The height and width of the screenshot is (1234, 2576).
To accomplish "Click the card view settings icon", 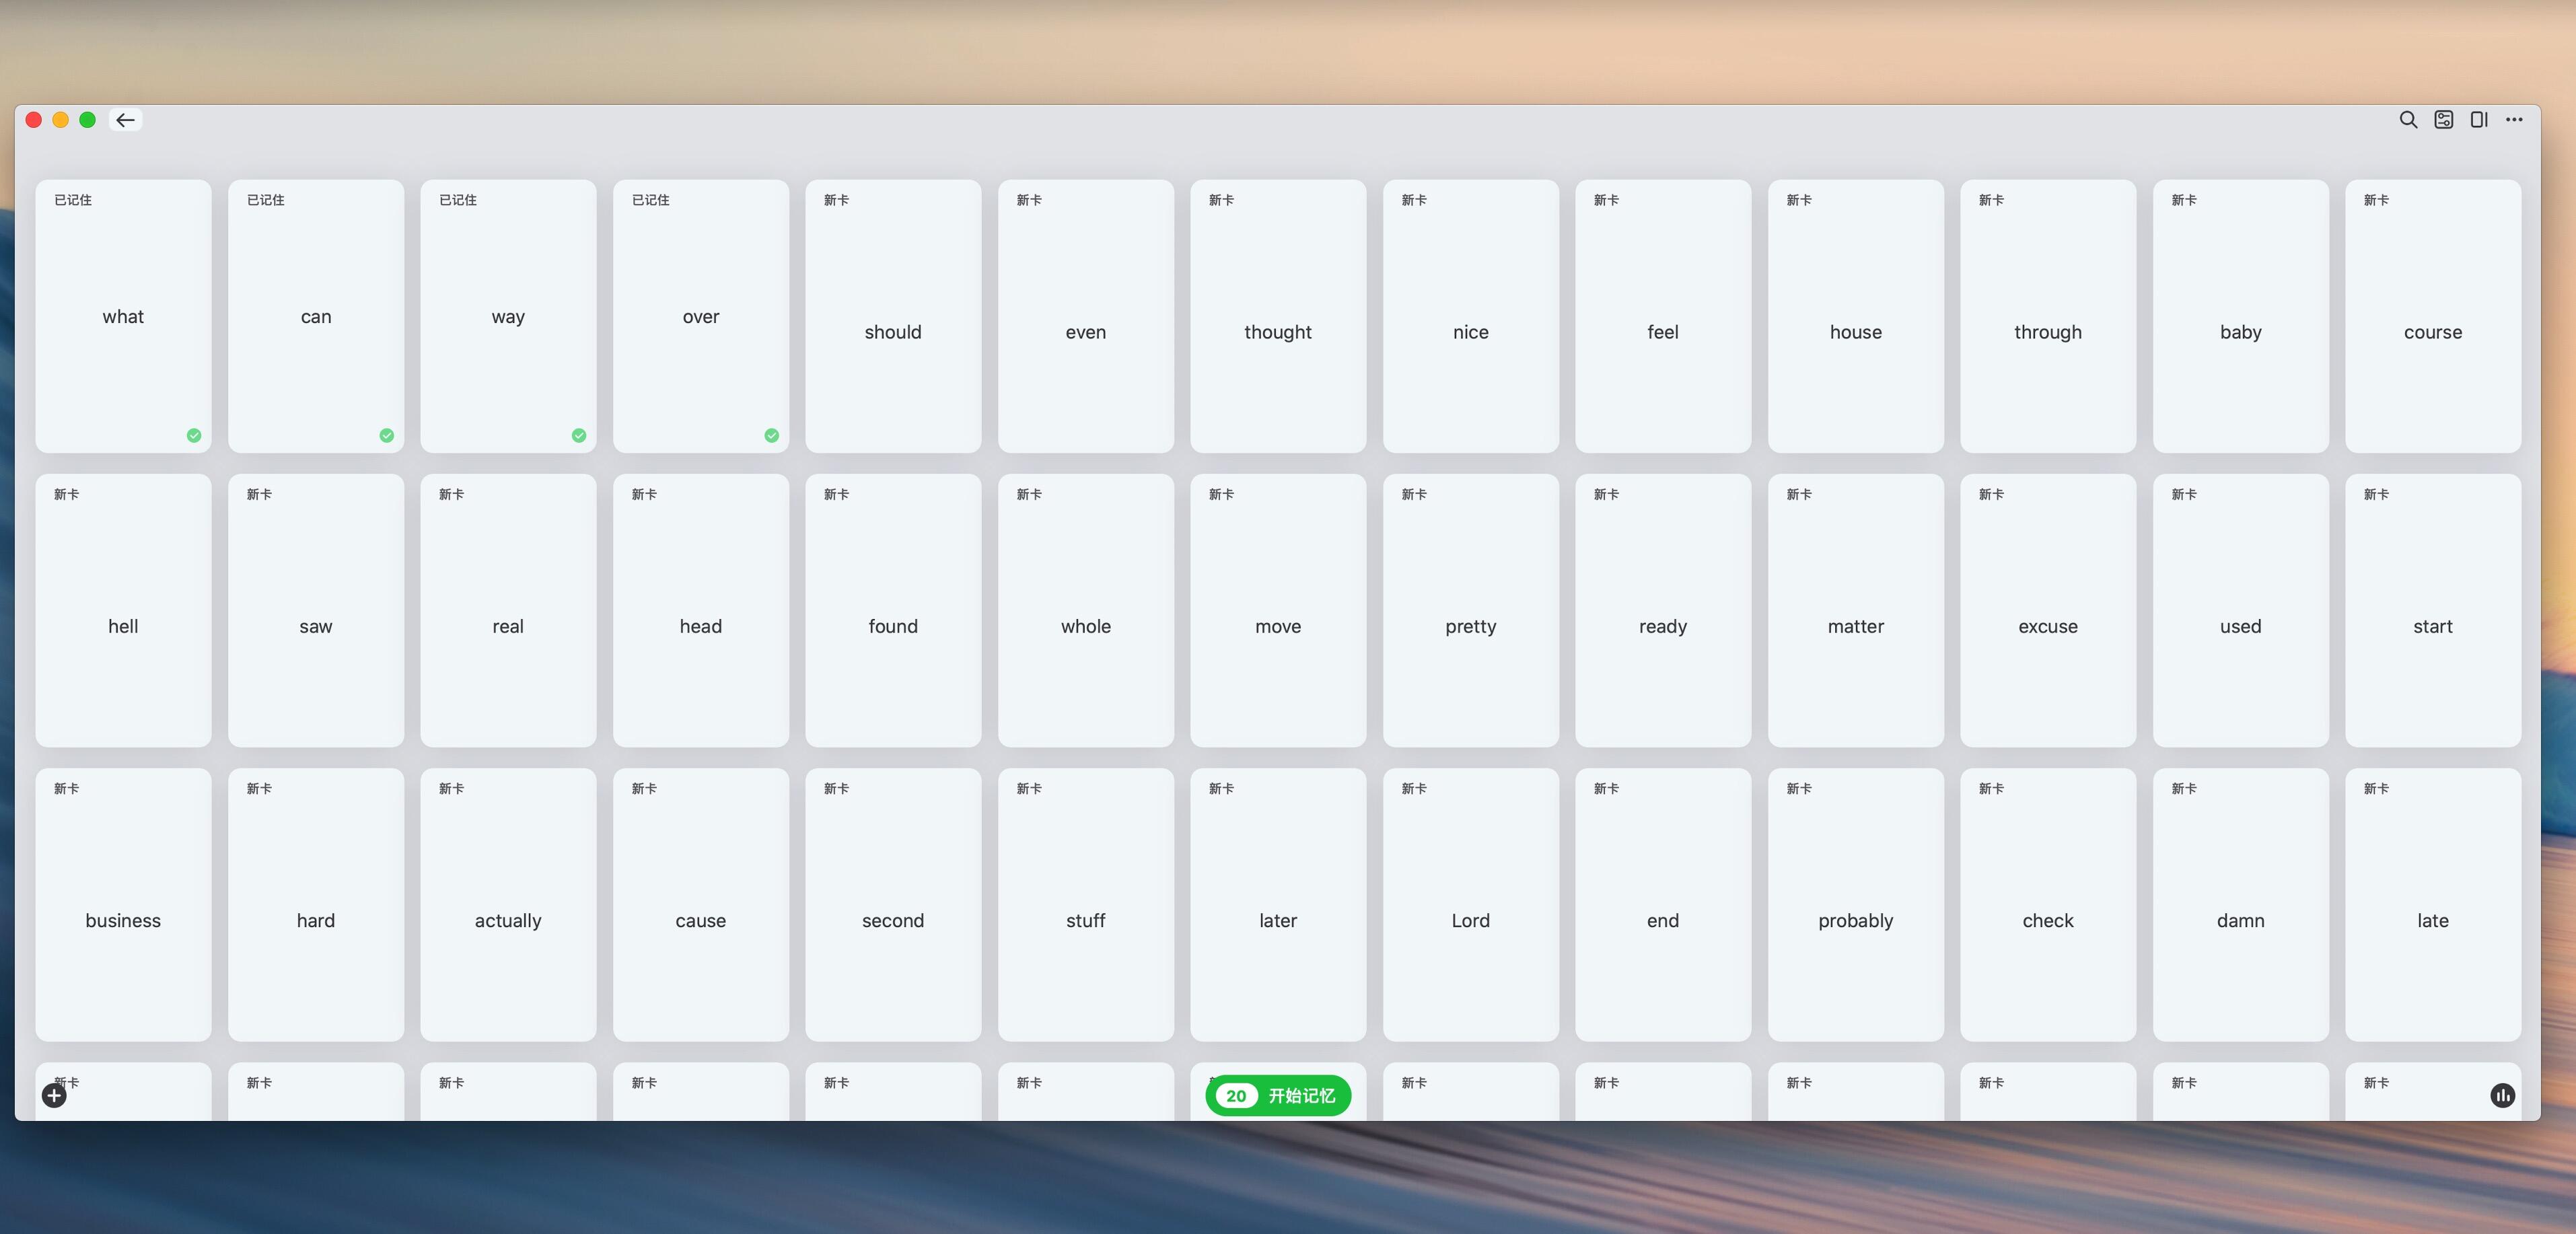I will pos(2443,120).
